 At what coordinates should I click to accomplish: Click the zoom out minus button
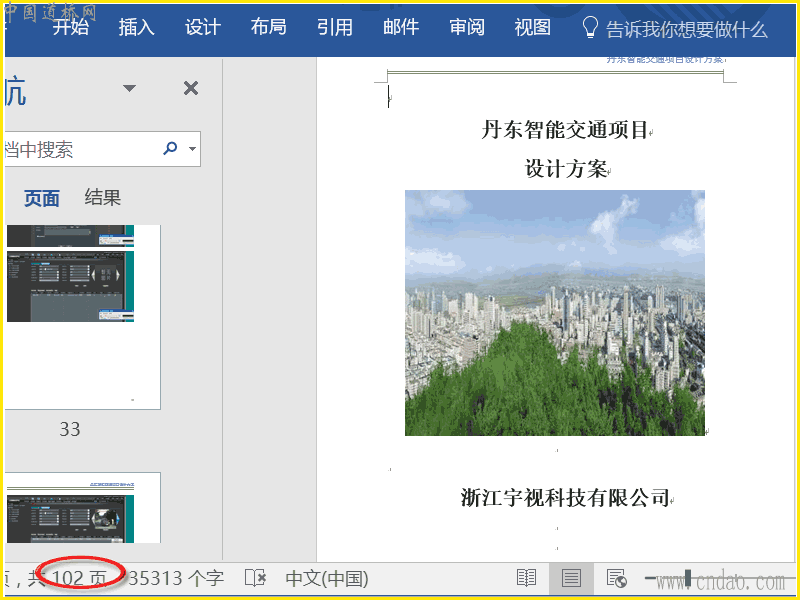[x=650, y=578]
